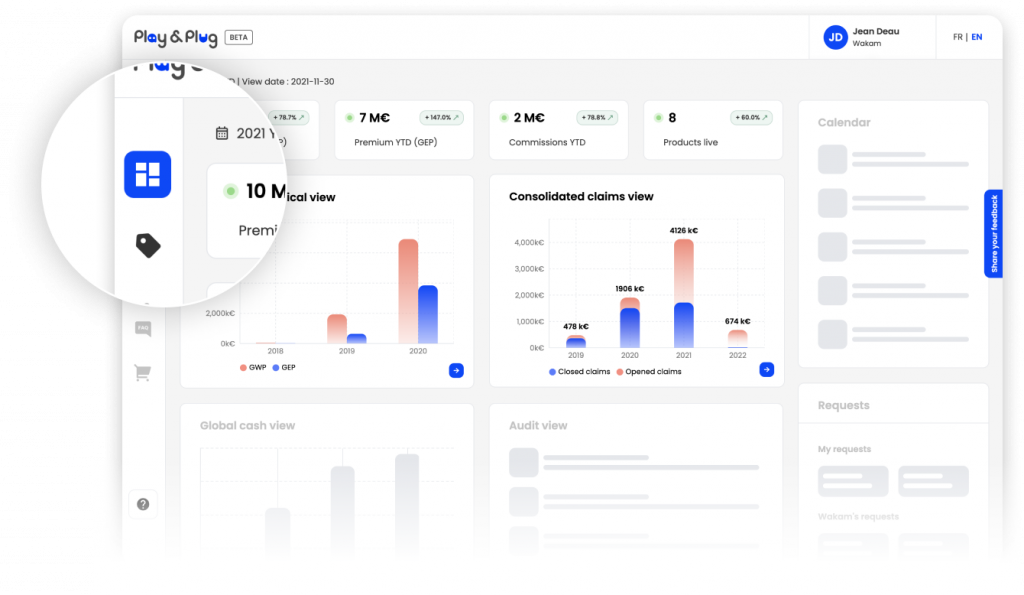Click the 2 M€ Commissions YTD value
The image size is (1024, 595).
pos(529,118)
